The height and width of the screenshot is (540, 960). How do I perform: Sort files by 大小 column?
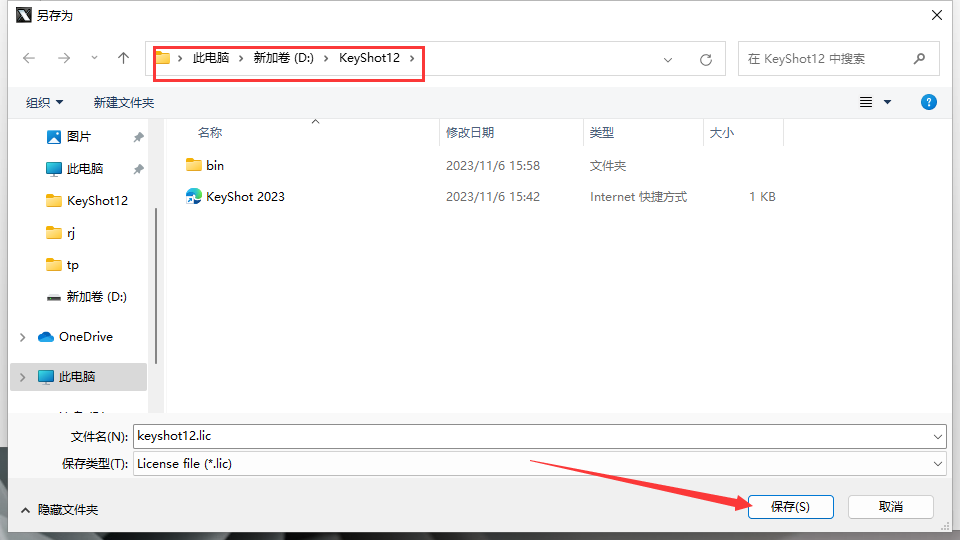click(721, 132)
